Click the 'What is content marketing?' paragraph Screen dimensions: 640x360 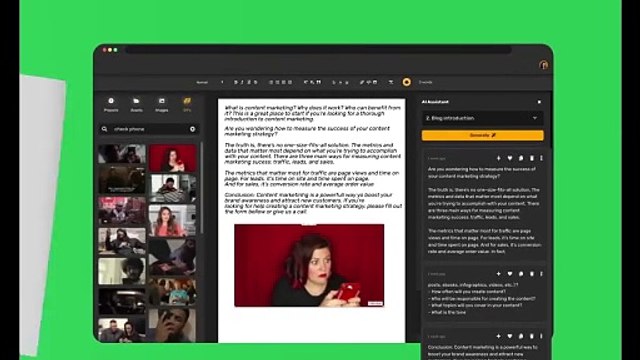coord(312,113)
